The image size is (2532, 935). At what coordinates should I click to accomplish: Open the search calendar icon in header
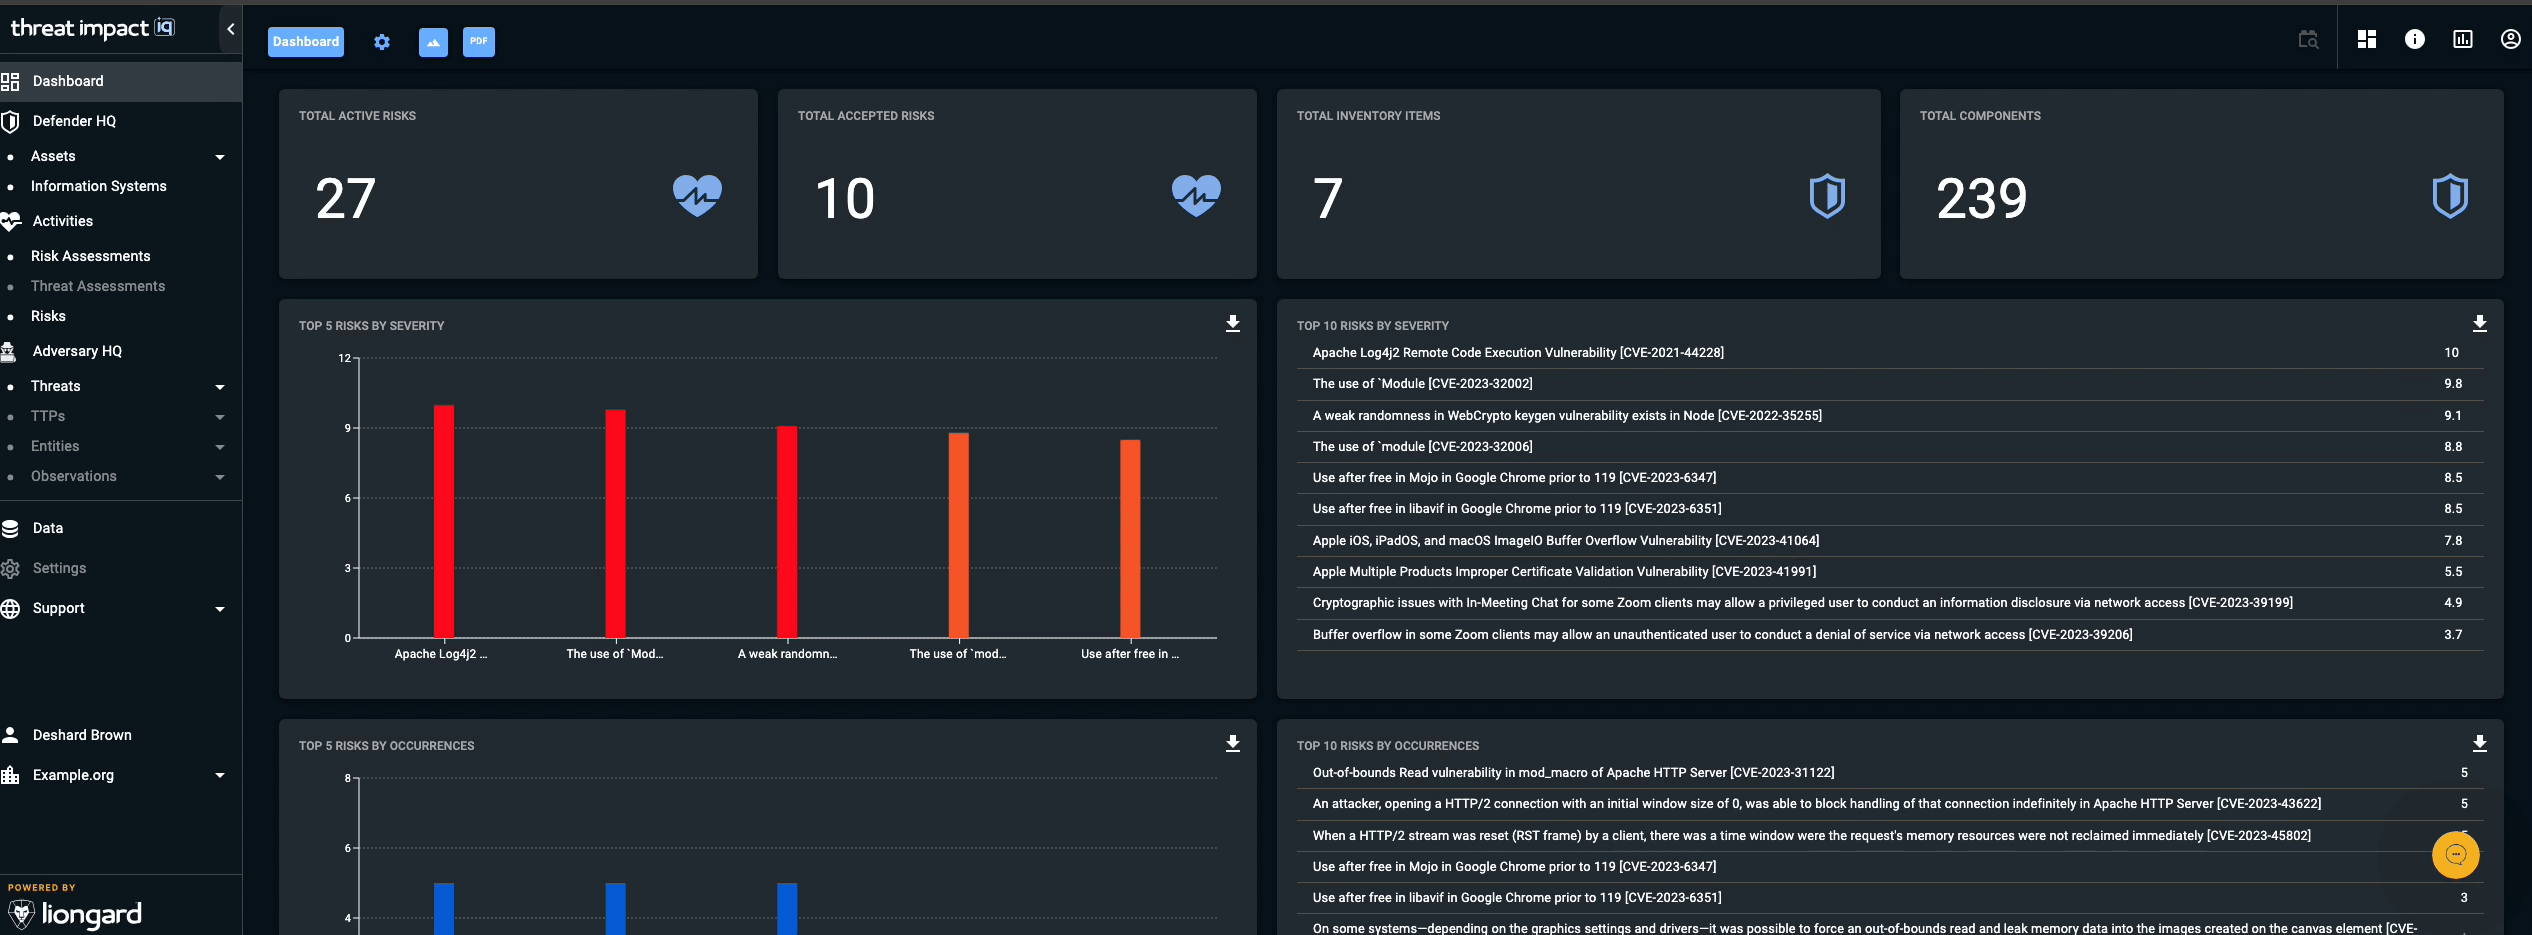click(2308, 39)
